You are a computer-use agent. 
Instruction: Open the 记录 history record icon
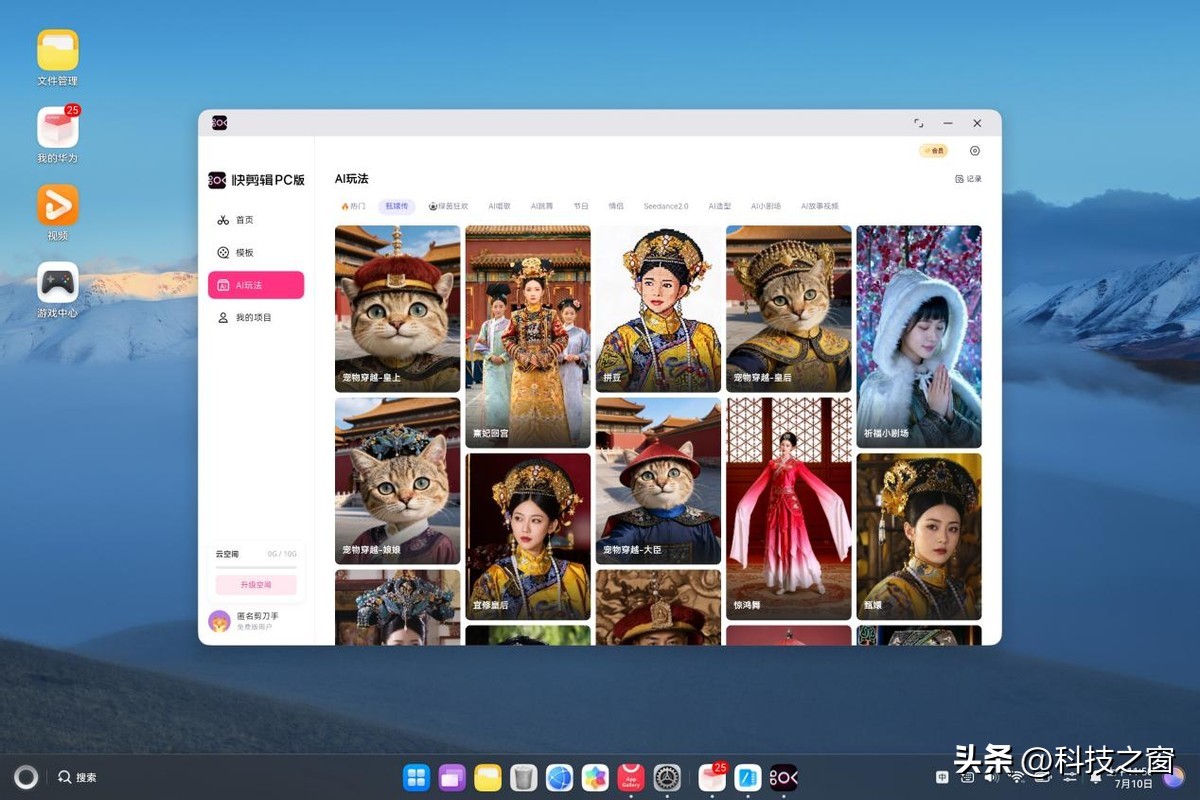(x=960, y=179)
